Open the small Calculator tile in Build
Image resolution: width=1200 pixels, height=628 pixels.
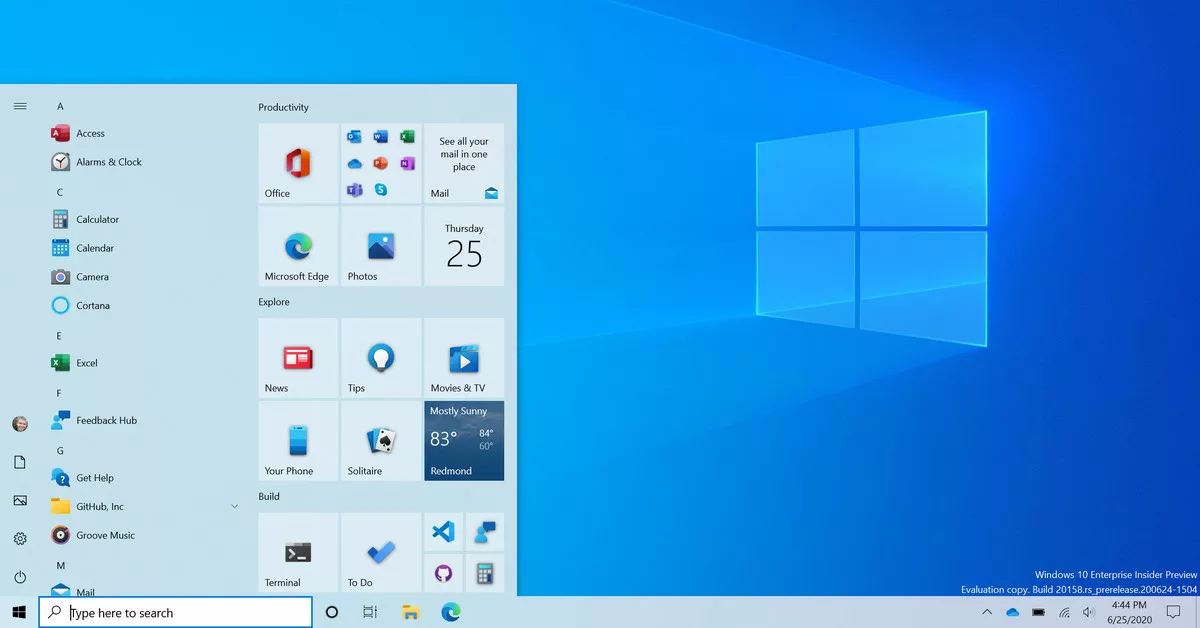(x=485, y=574)
